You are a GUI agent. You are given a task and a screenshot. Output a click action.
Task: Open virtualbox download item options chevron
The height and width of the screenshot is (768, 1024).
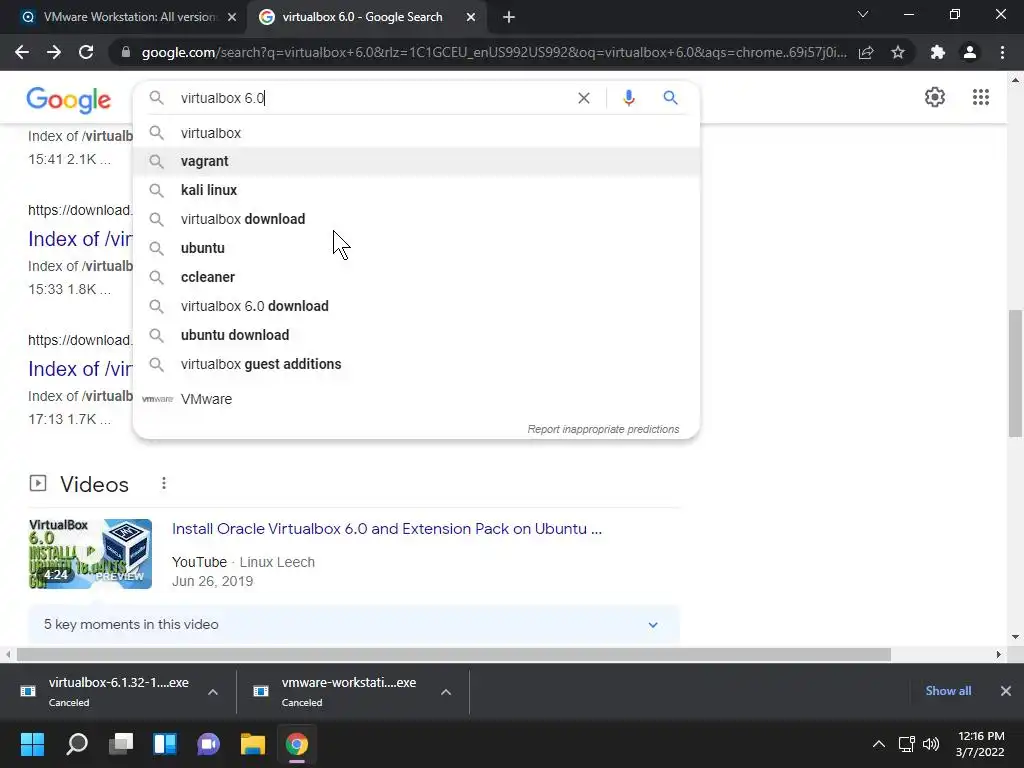click(x=213, y=692)
